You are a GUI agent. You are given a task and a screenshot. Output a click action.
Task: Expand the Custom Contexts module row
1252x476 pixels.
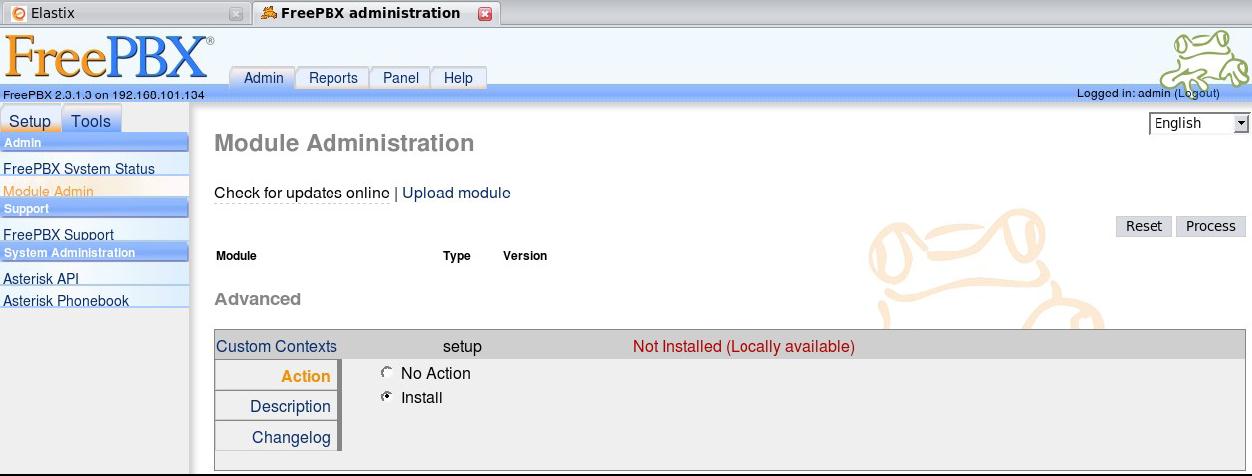click(x=276, y=347)
